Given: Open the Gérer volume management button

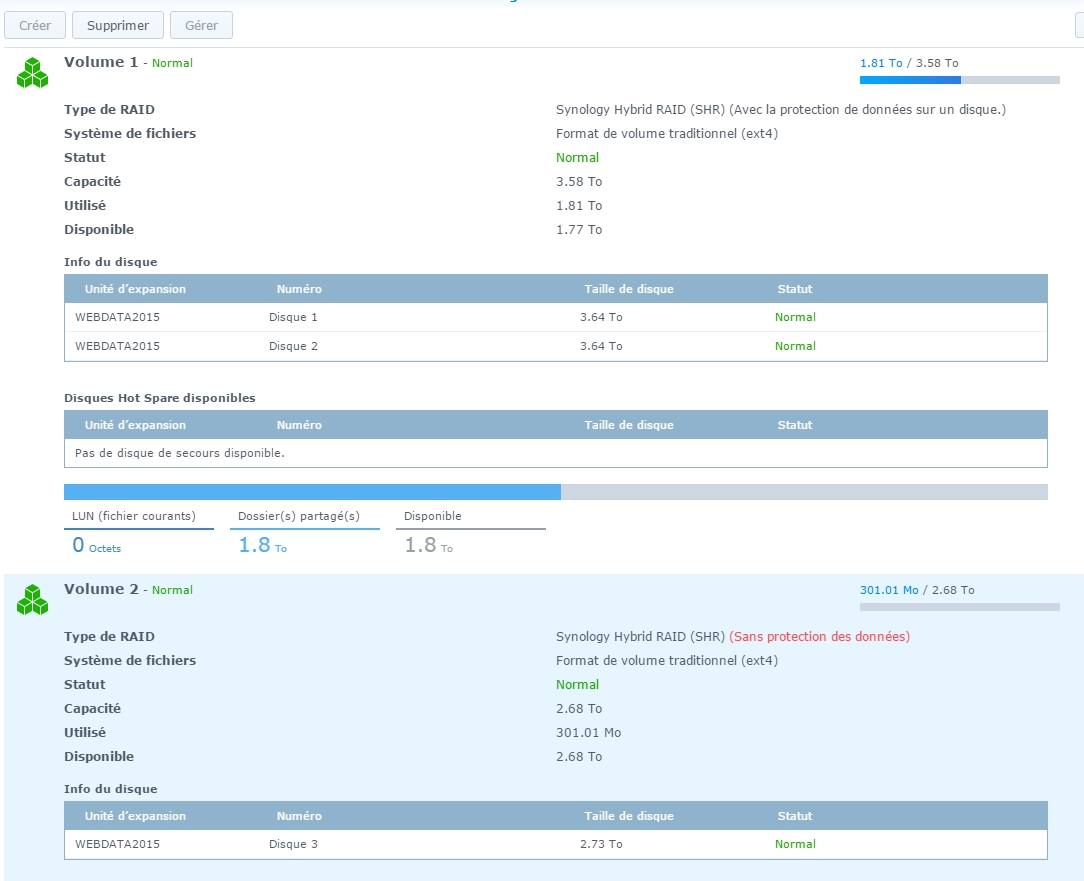Looking at the screenshot, I should (201, 25).
